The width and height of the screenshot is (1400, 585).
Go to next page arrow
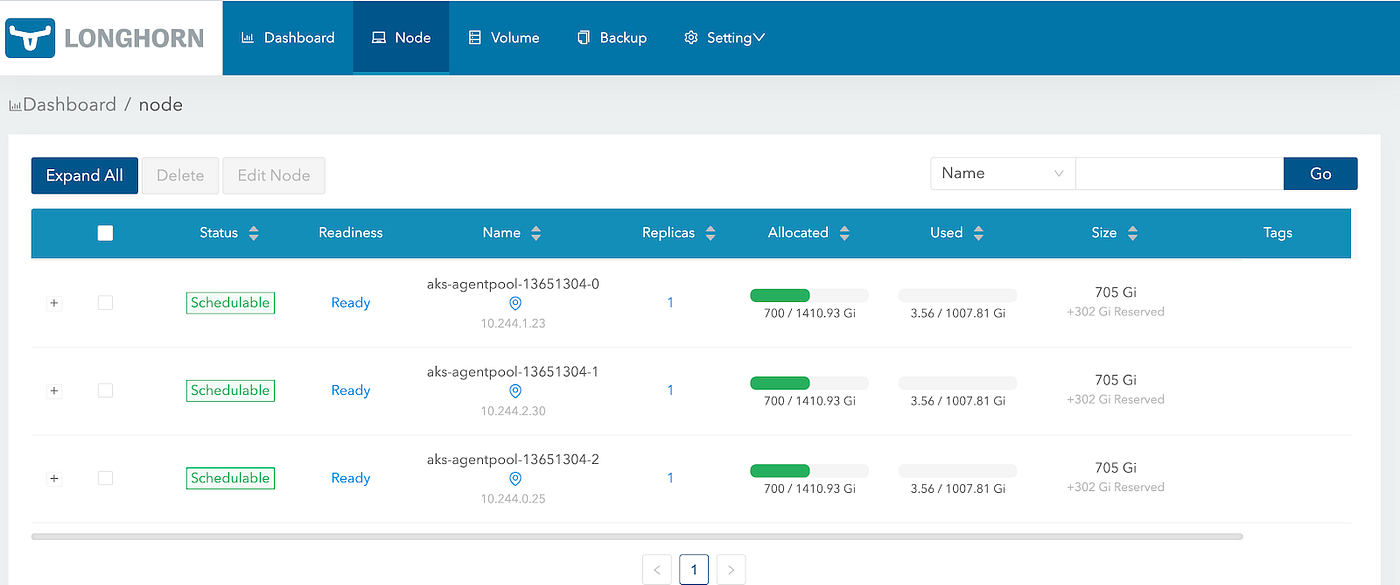731,570
